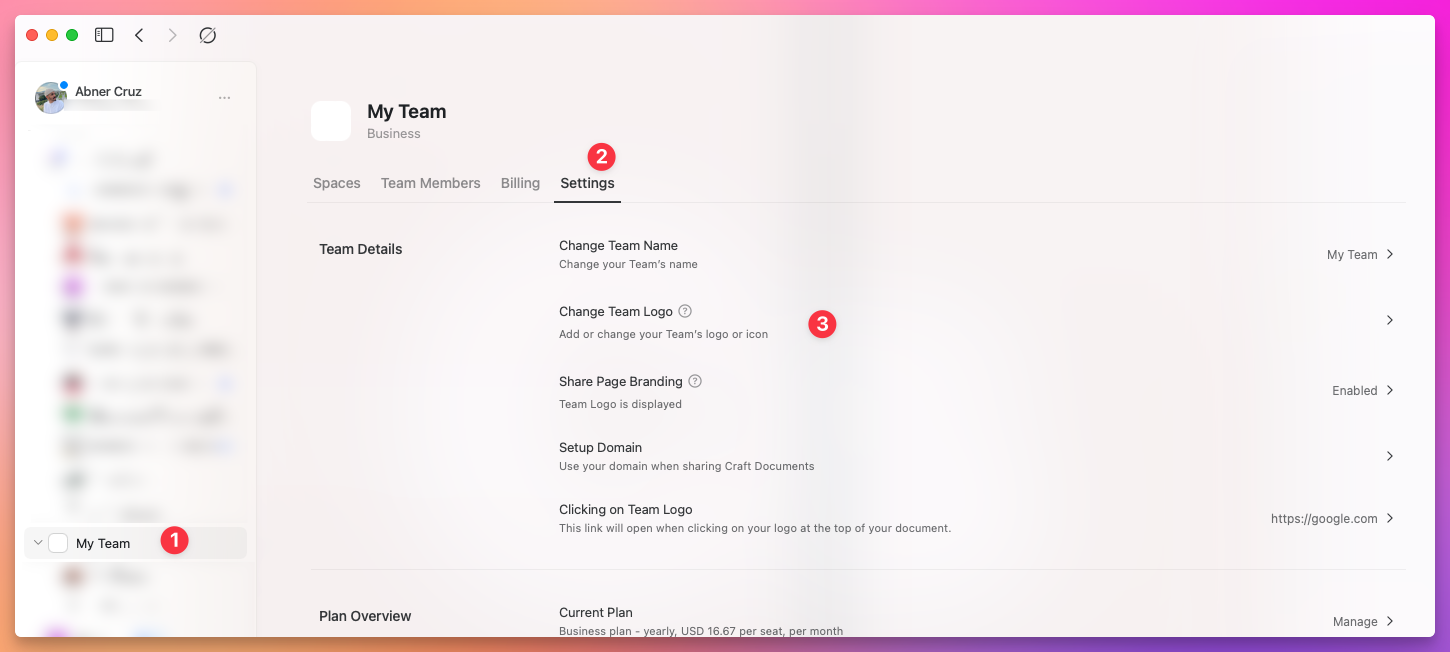Click the My Team page title
1450x652 pixels.
[x=407, y=112]
